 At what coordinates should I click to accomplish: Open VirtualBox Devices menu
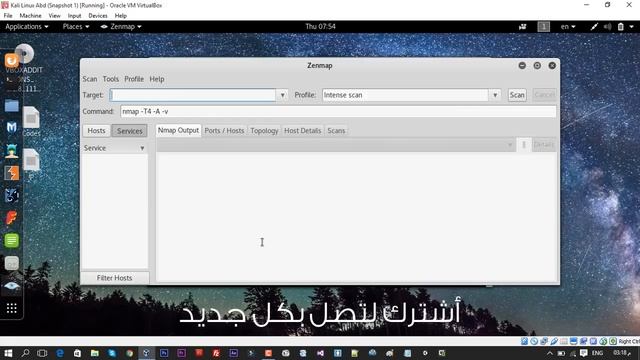[x=98, y=16]
